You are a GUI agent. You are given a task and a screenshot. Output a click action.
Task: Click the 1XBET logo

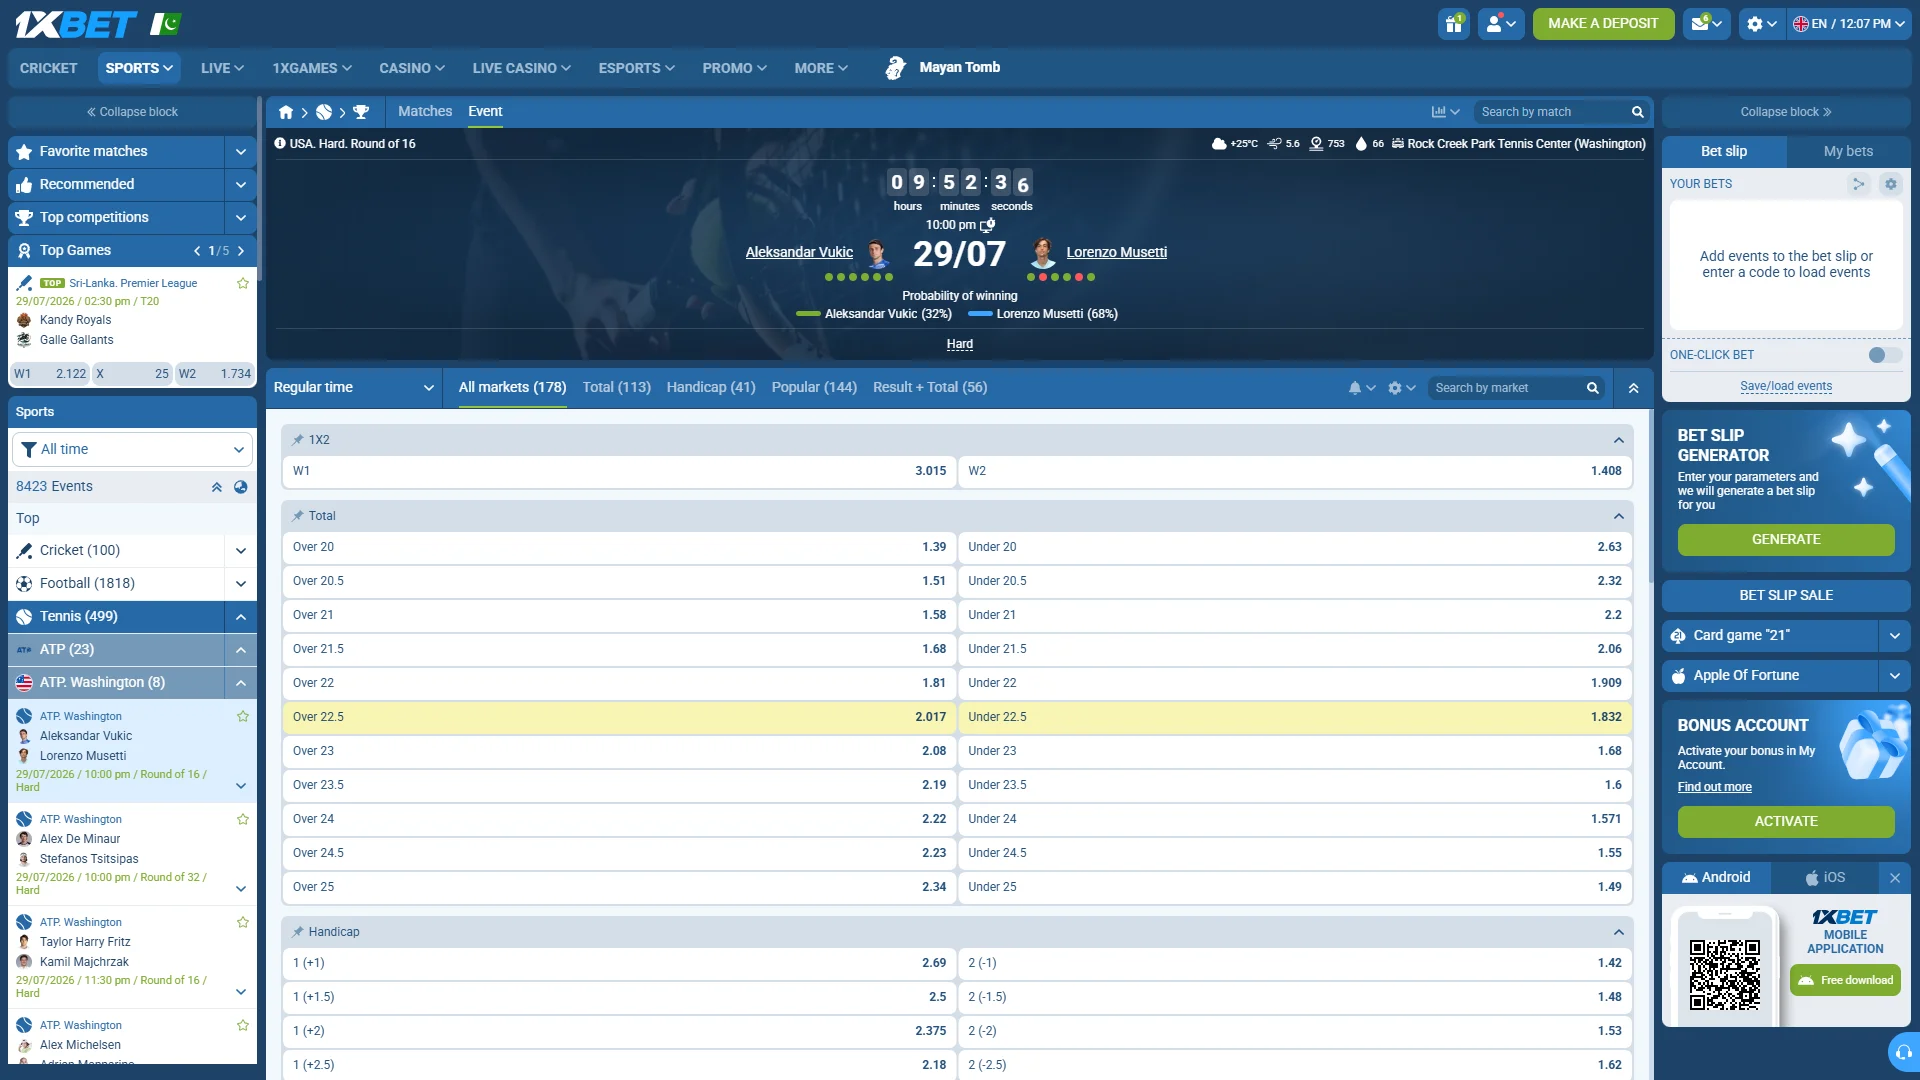coord(75,24)
